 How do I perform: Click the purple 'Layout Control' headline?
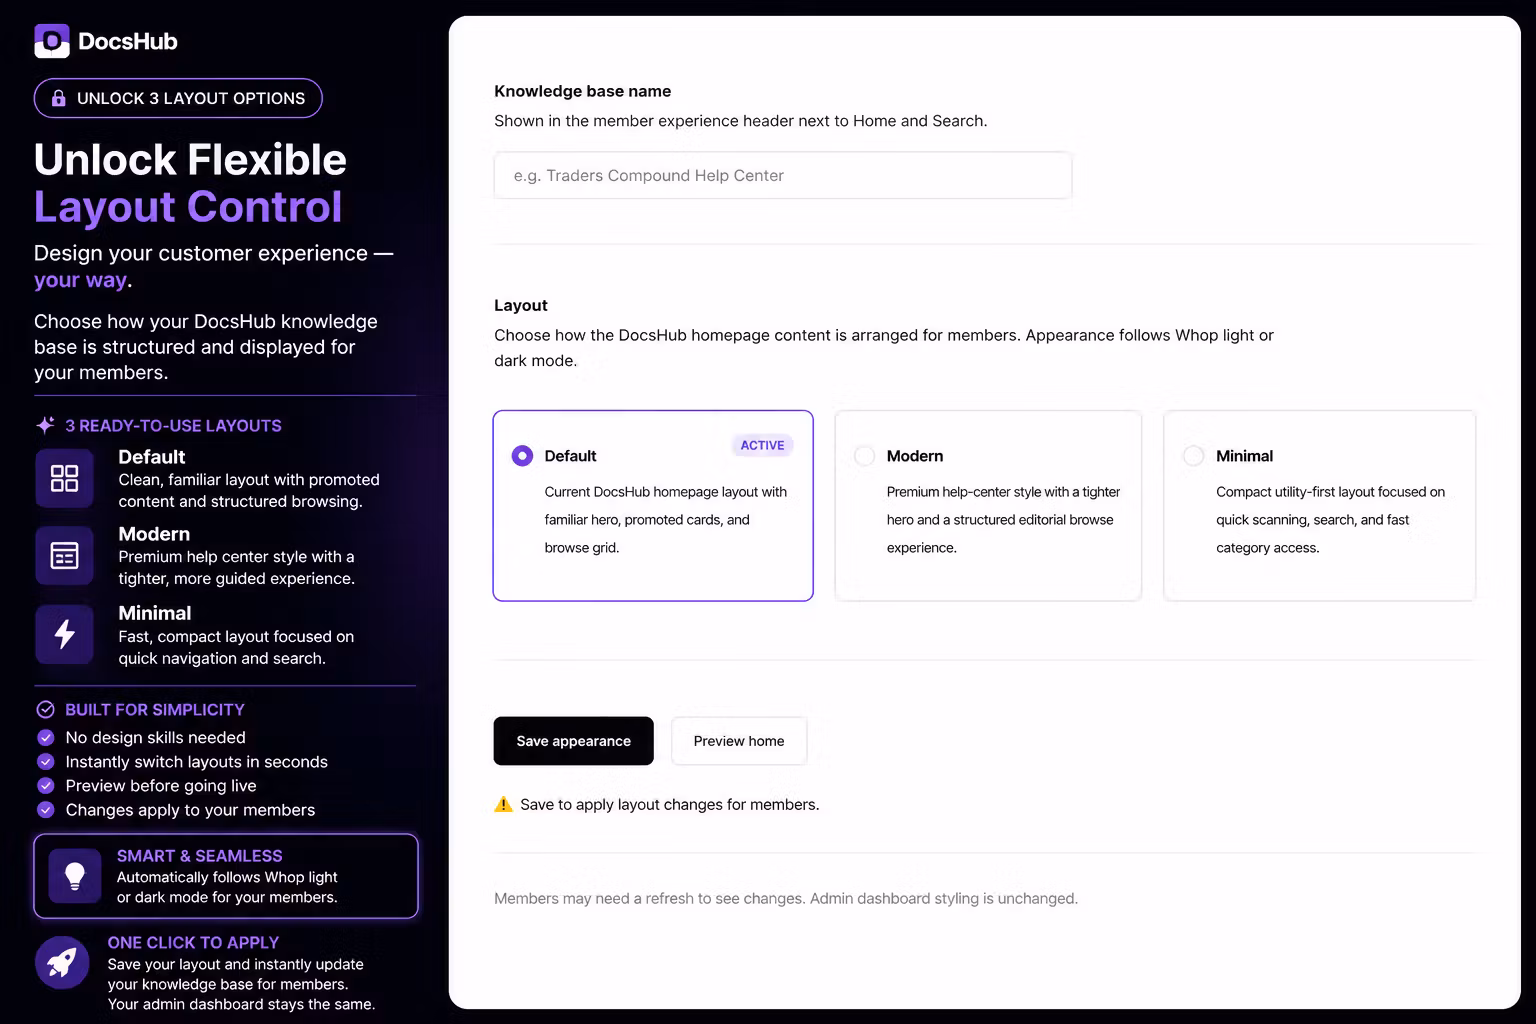[188, 207]
